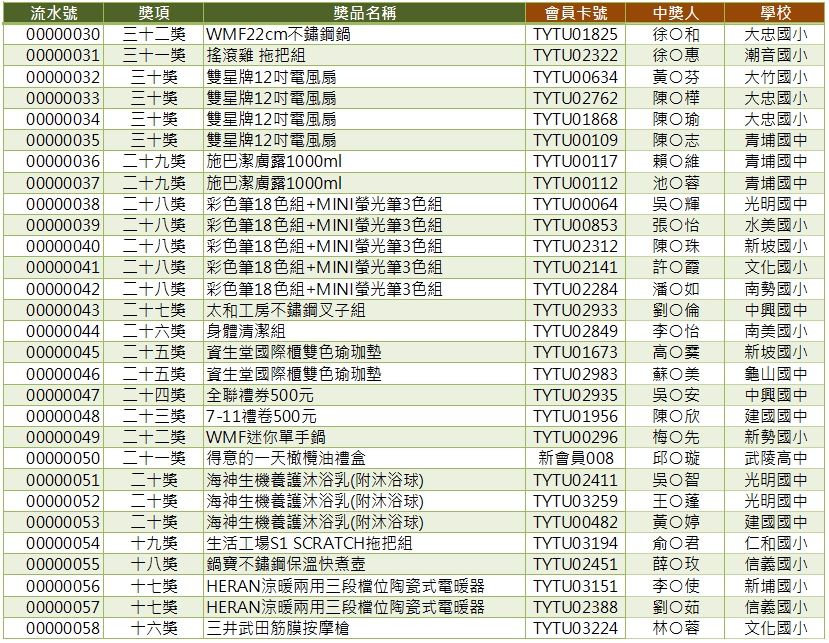Select serial number 00000044
Screen dimensions: 829x643
[x=63, y=332]
